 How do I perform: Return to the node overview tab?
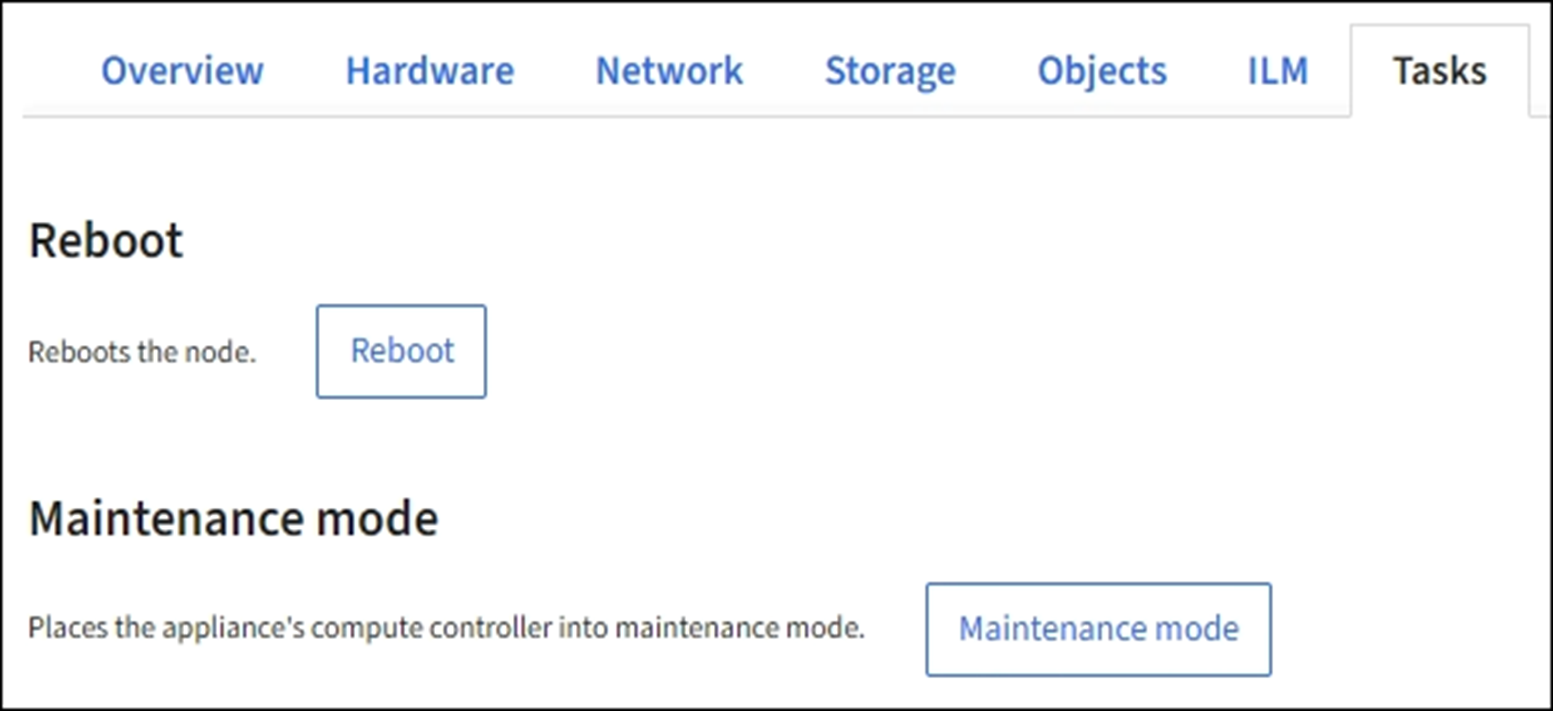182,71
